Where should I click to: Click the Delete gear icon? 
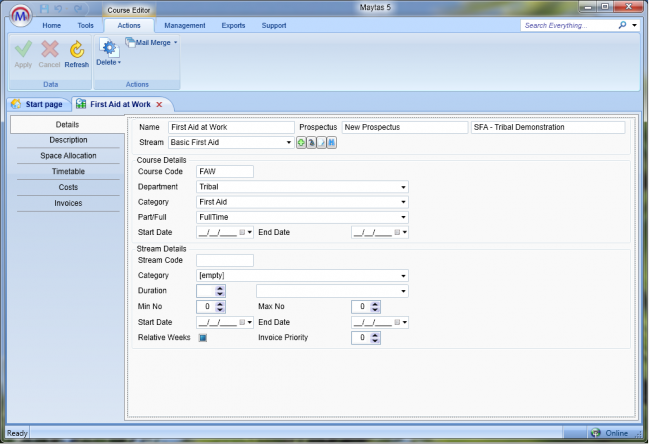click(x=108, y=49)
